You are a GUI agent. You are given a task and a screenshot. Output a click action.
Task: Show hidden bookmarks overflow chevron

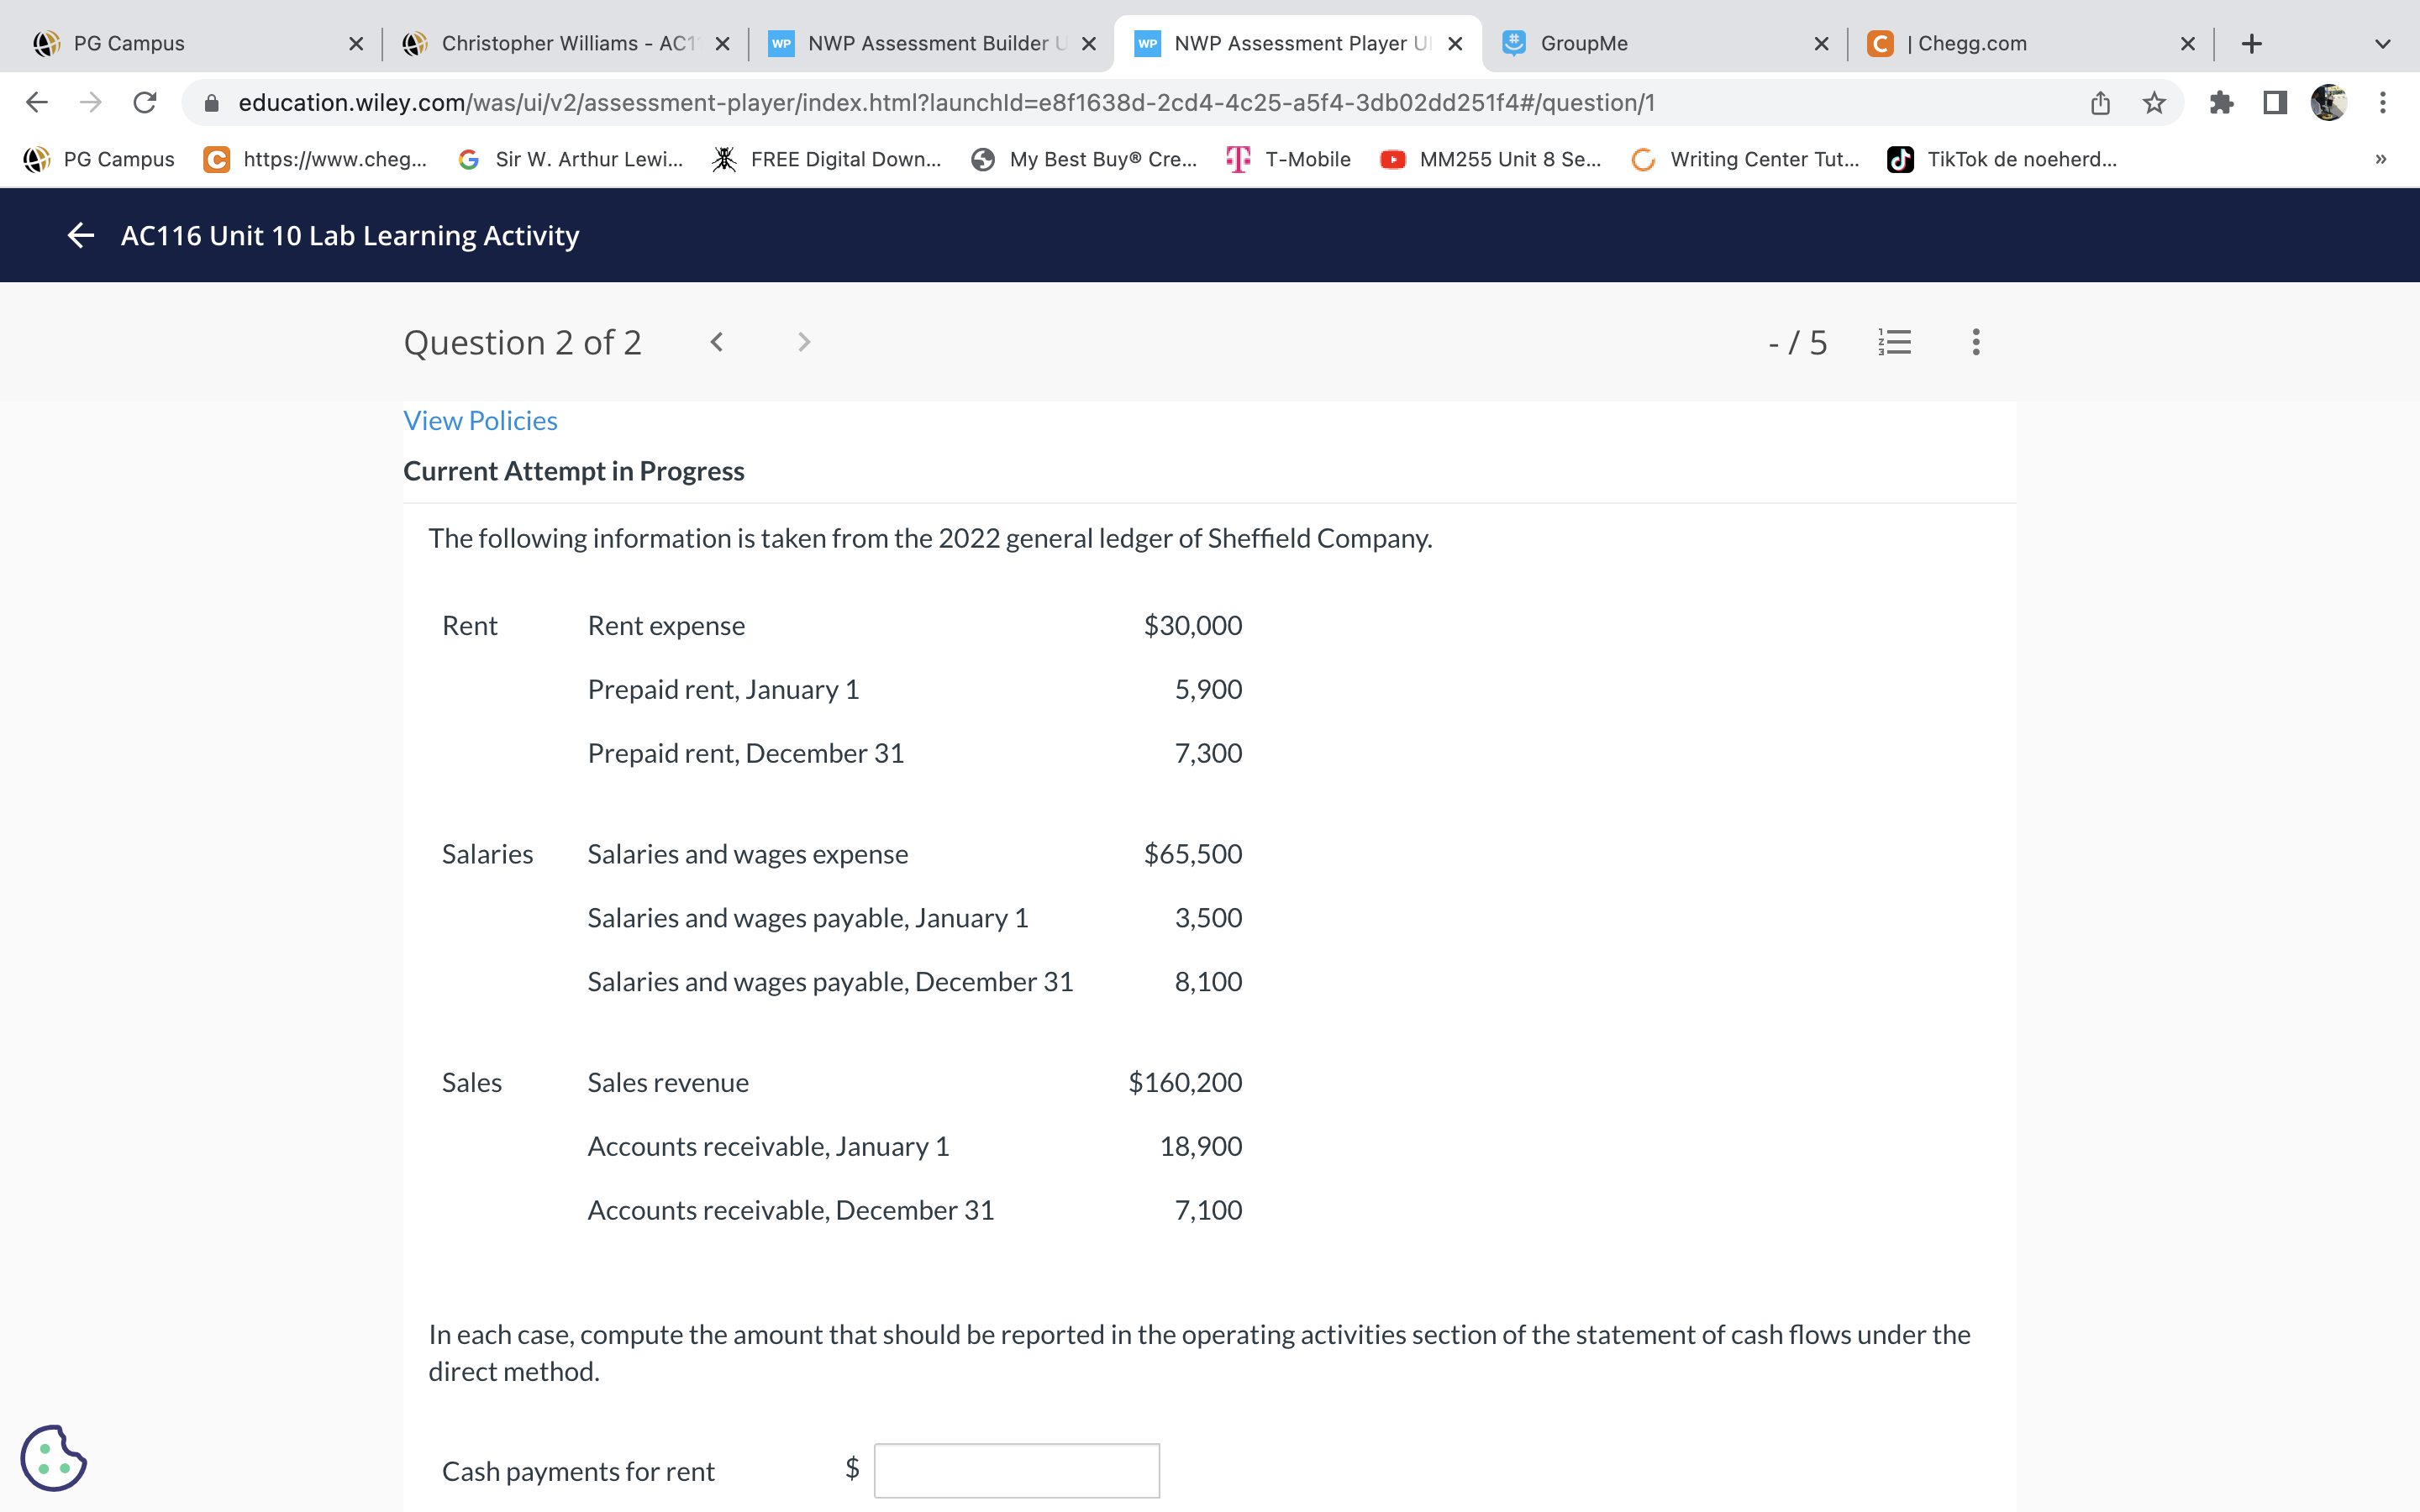pyautogui.click(x=2381, y=159)
